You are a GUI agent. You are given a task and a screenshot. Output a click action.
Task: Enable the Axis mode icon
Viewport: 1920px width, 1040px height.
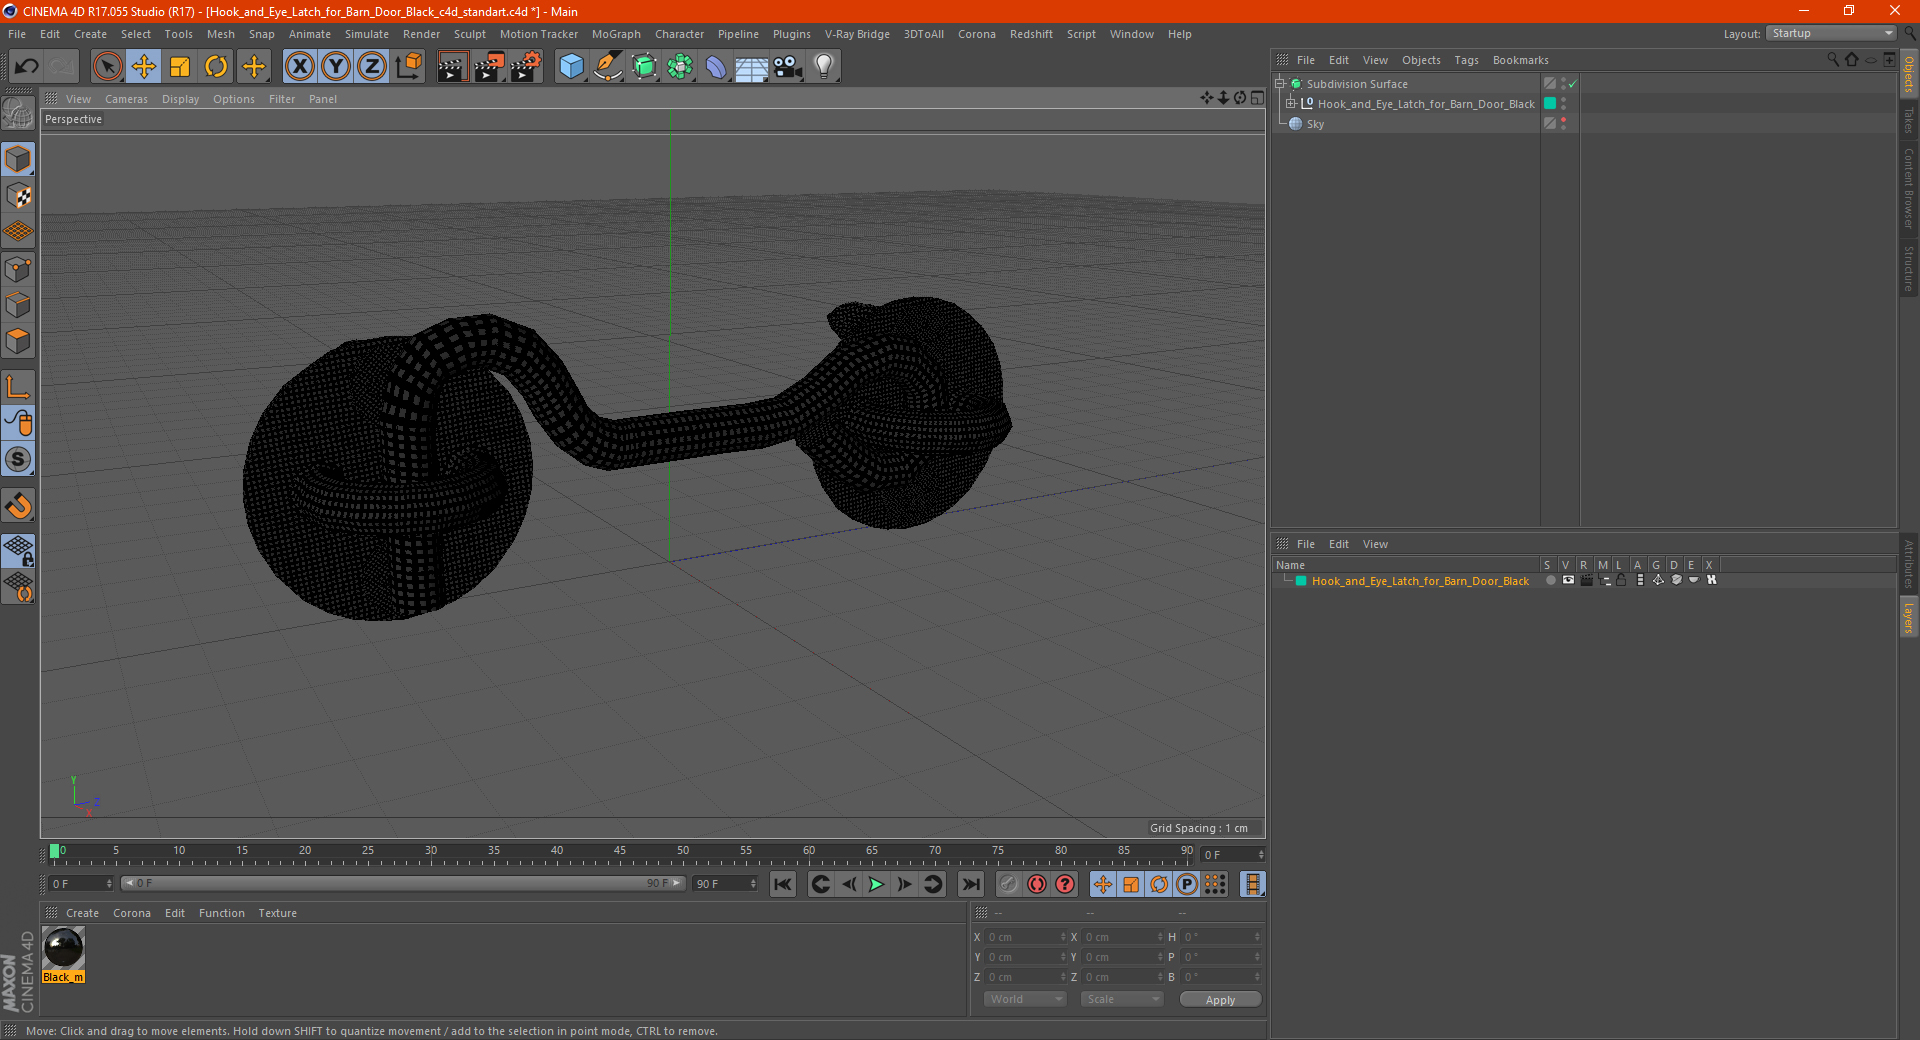click(19, 387)
